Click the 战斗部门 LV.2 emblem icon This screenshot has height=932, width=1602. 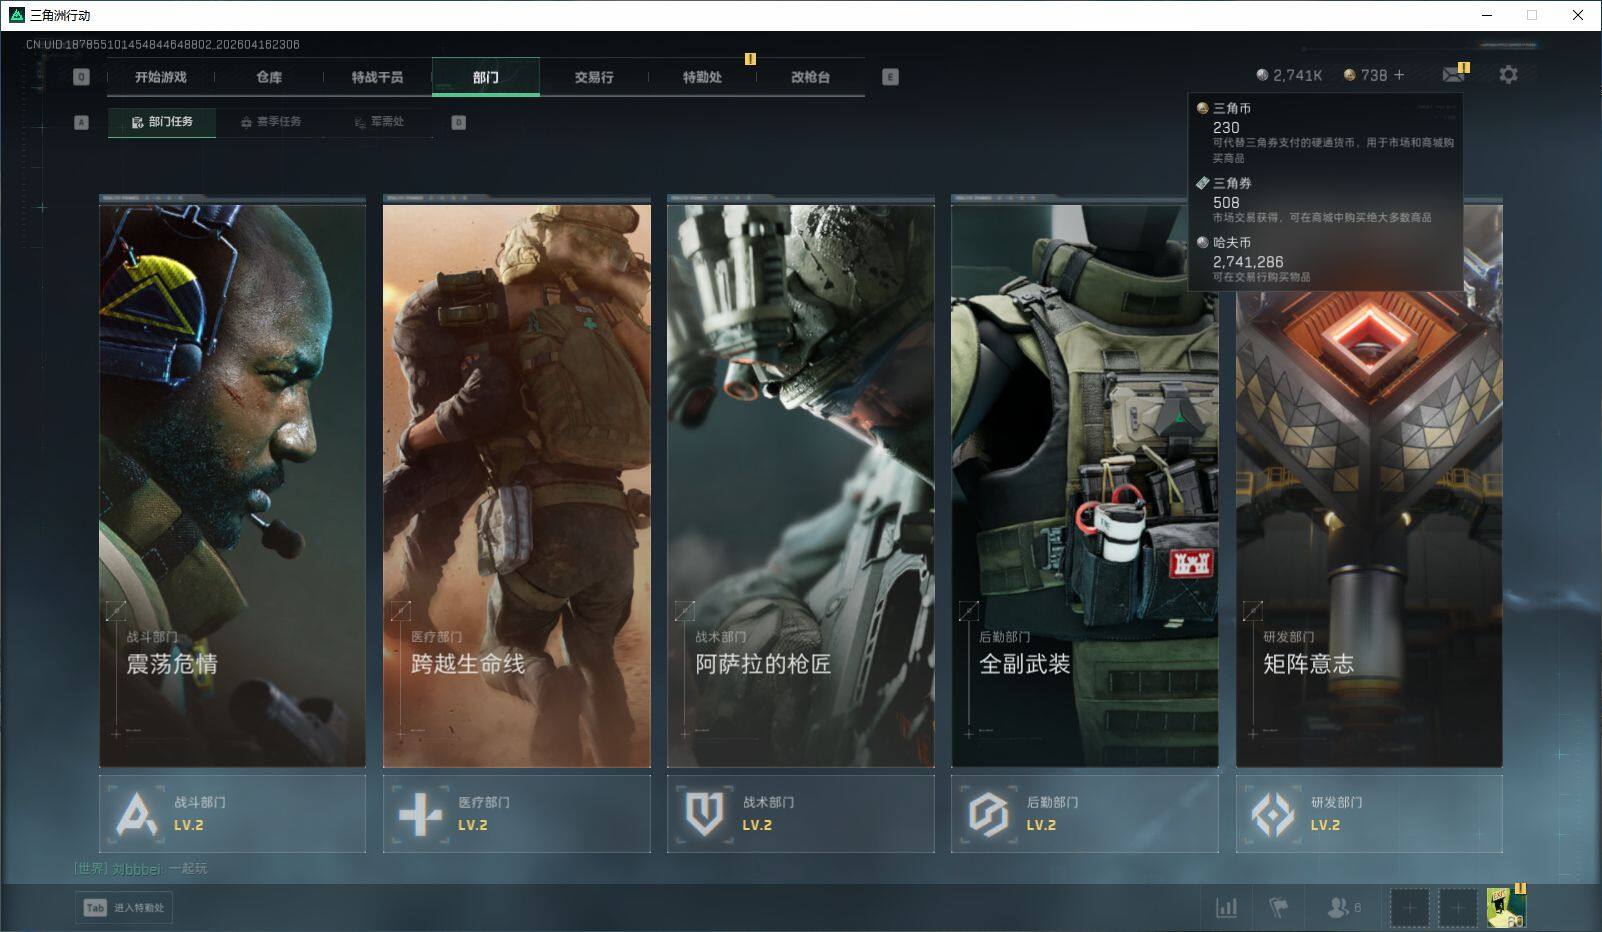[137, 814]
